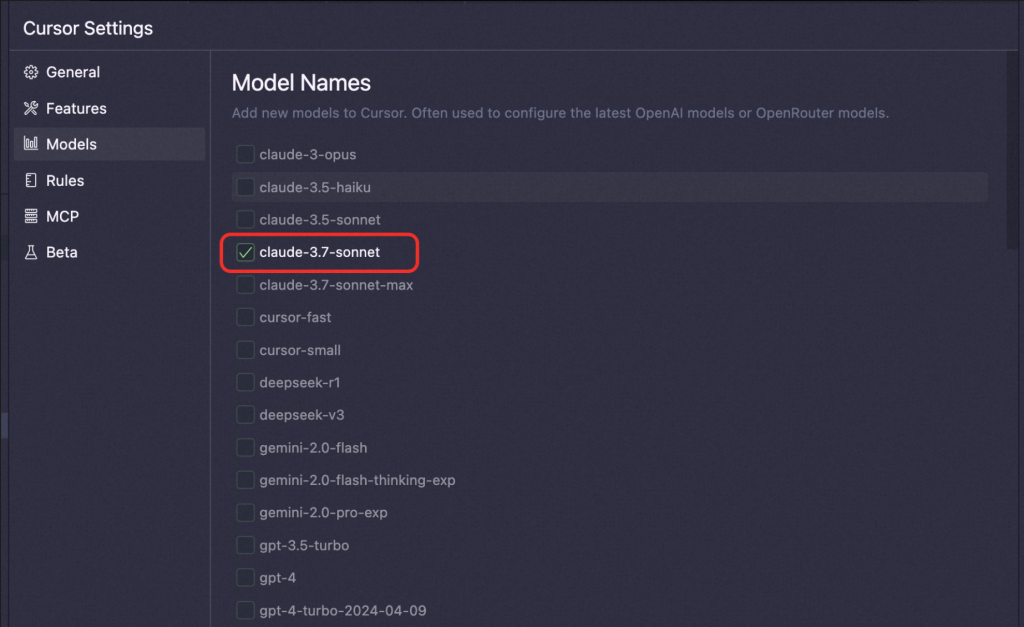The height and width of the screenshot is (627, 1024).
Task: Enable the deepseek-r1 checkbox
Action: (x=245, y=382)
